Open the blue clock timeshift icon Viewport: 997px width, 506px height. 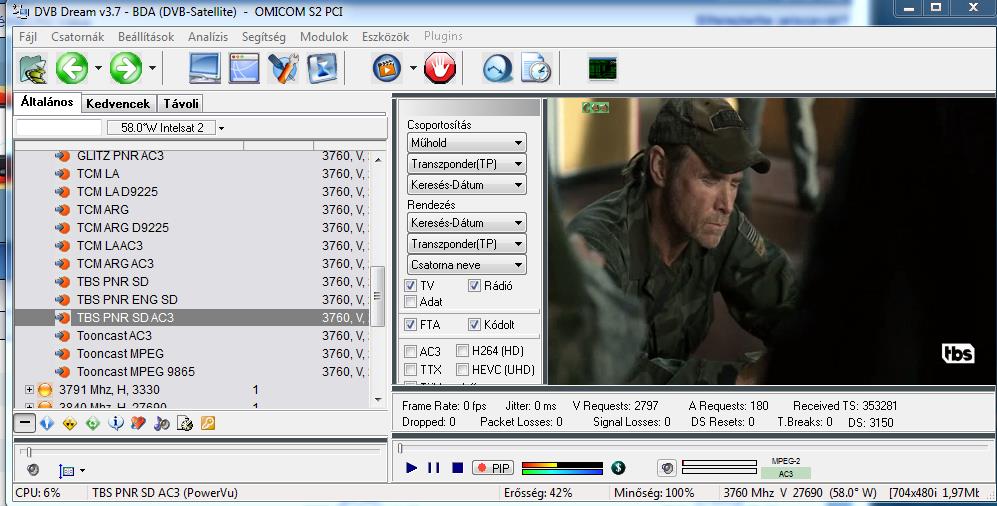(x=497, y=68)
